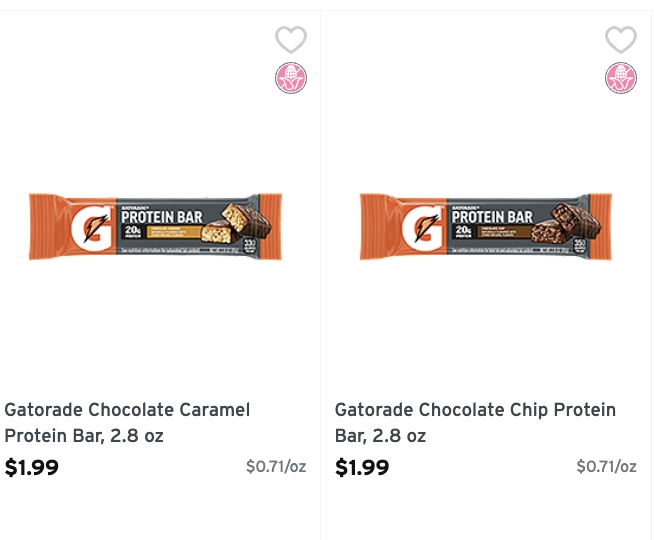
Task: Click the $0.71/oz unit price under Chocolate Caramel
Action: (276, 466)
